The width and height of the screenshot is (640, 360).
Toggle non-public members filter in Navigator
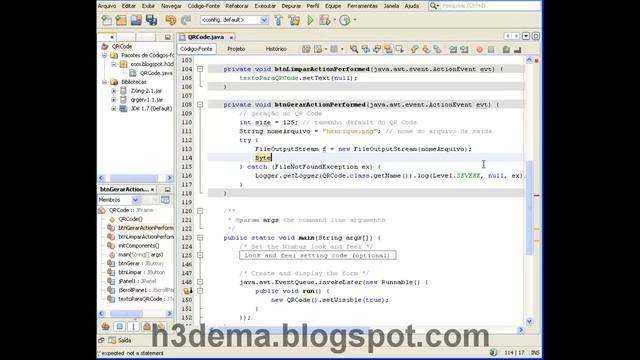[147, 327]
